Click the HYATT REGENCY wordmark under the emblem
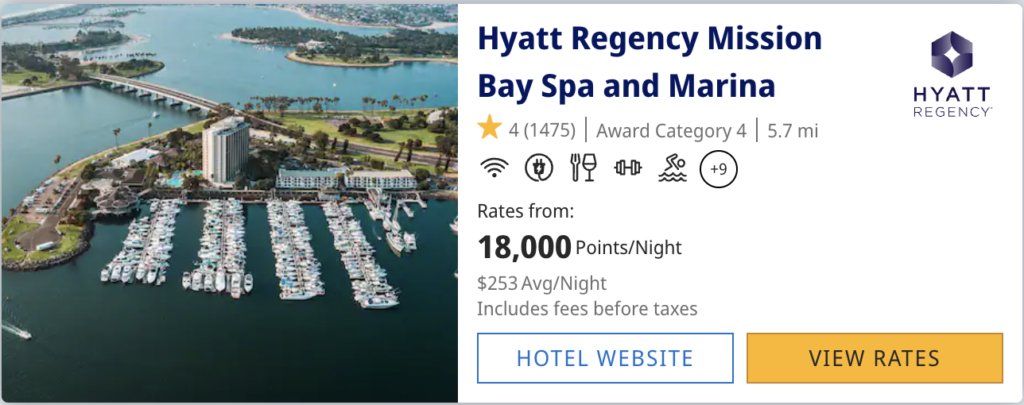 tap(952, 100)
